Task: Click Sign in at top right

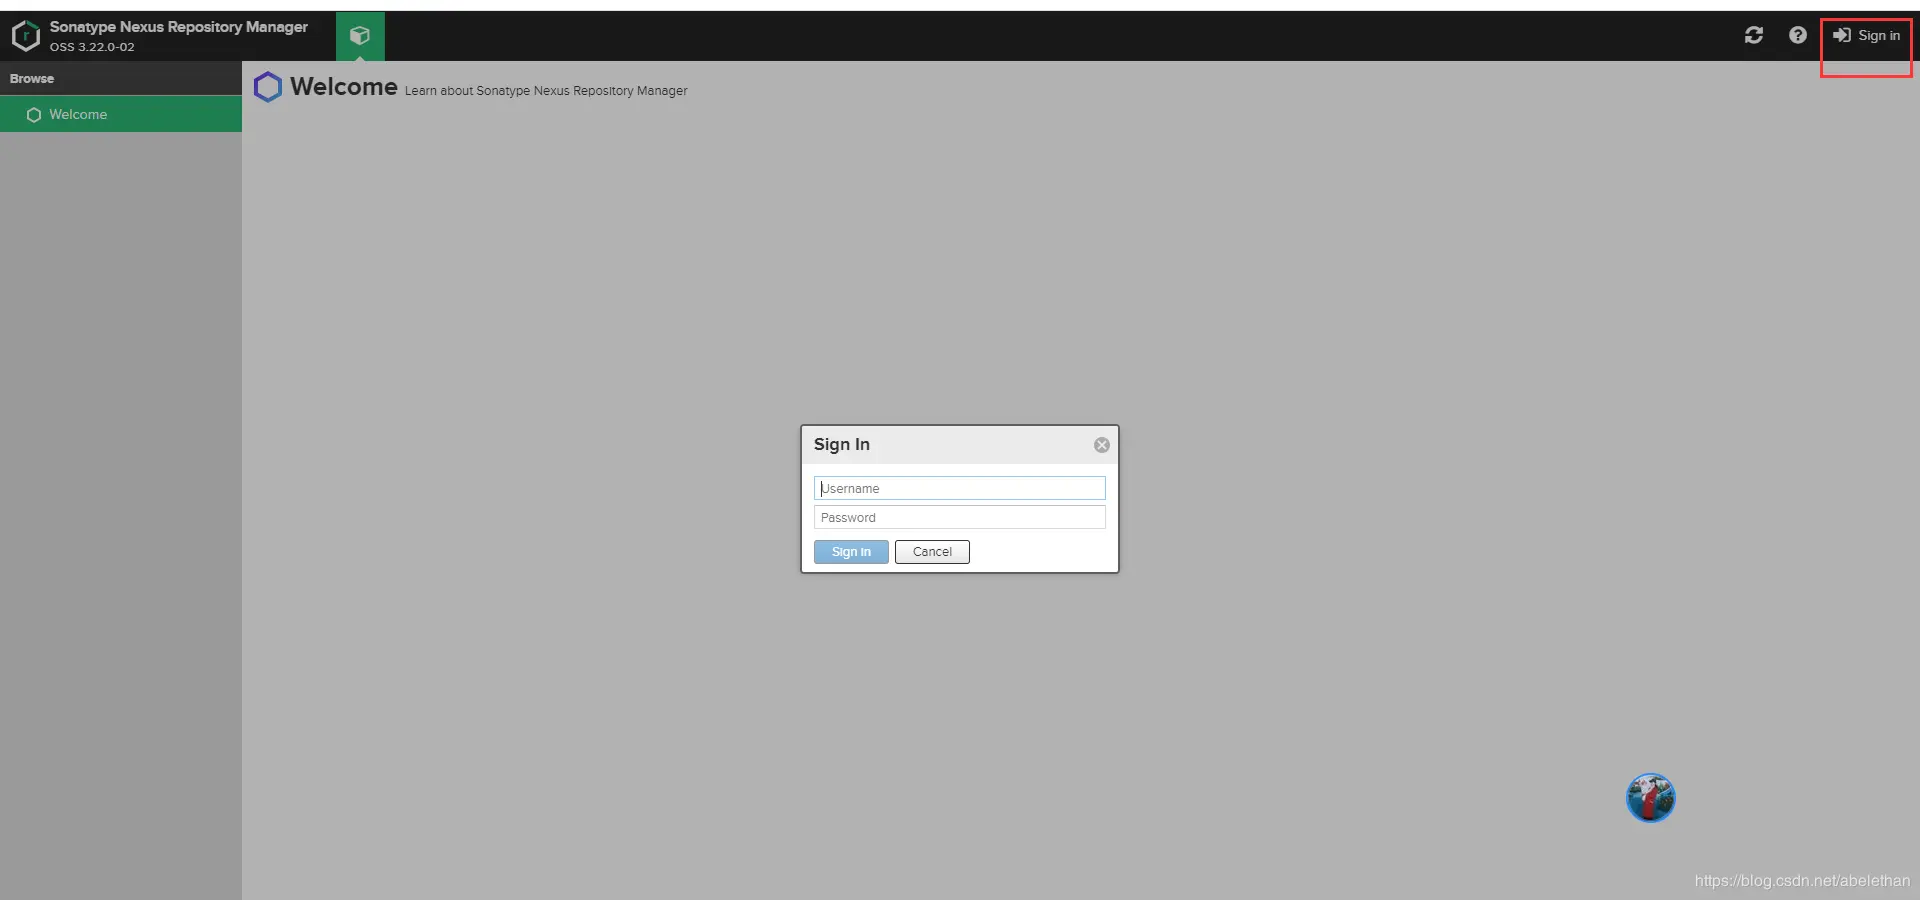Action: (x=1866, y=36)
